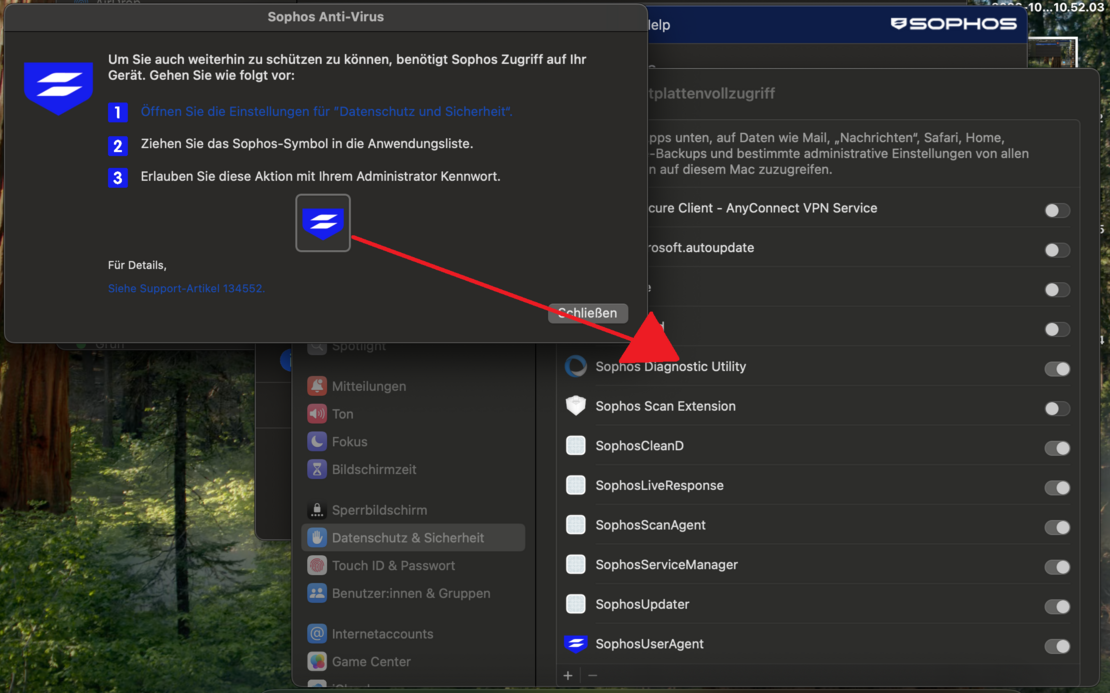Select Datenschutz & Sicherheit in the sidebar
This screenshot has height=693, width=1110.
pos(413,537)
